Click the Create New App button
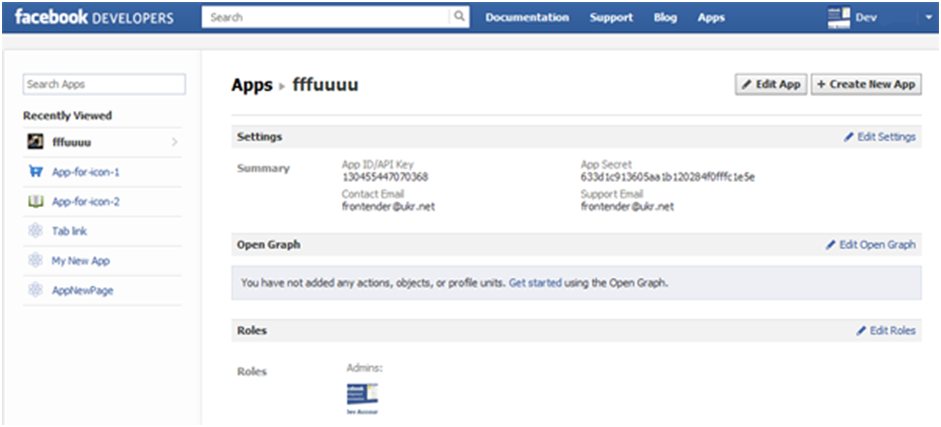Image resolution: width=941 pixels, height=427 pixels. click(x=866, y=85)
